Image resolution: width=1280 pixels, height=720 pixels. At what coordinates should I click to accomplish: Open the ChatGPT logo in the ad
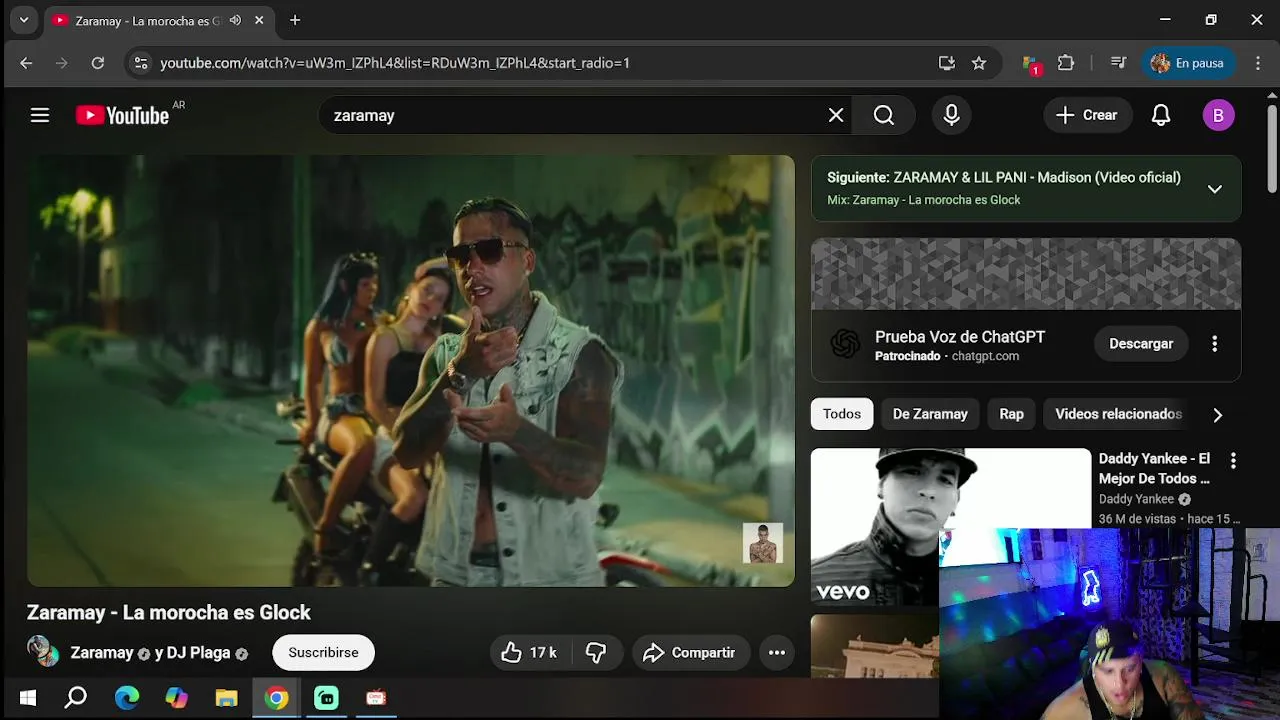pyautogui.click(x=845, y=344)
